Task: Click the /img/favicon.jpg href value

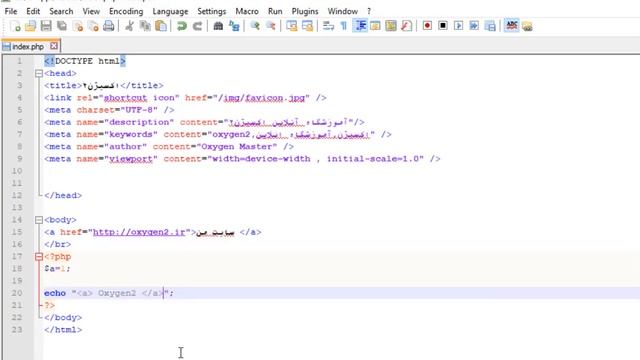Action: pyautogui.click(x=262, y=98)
